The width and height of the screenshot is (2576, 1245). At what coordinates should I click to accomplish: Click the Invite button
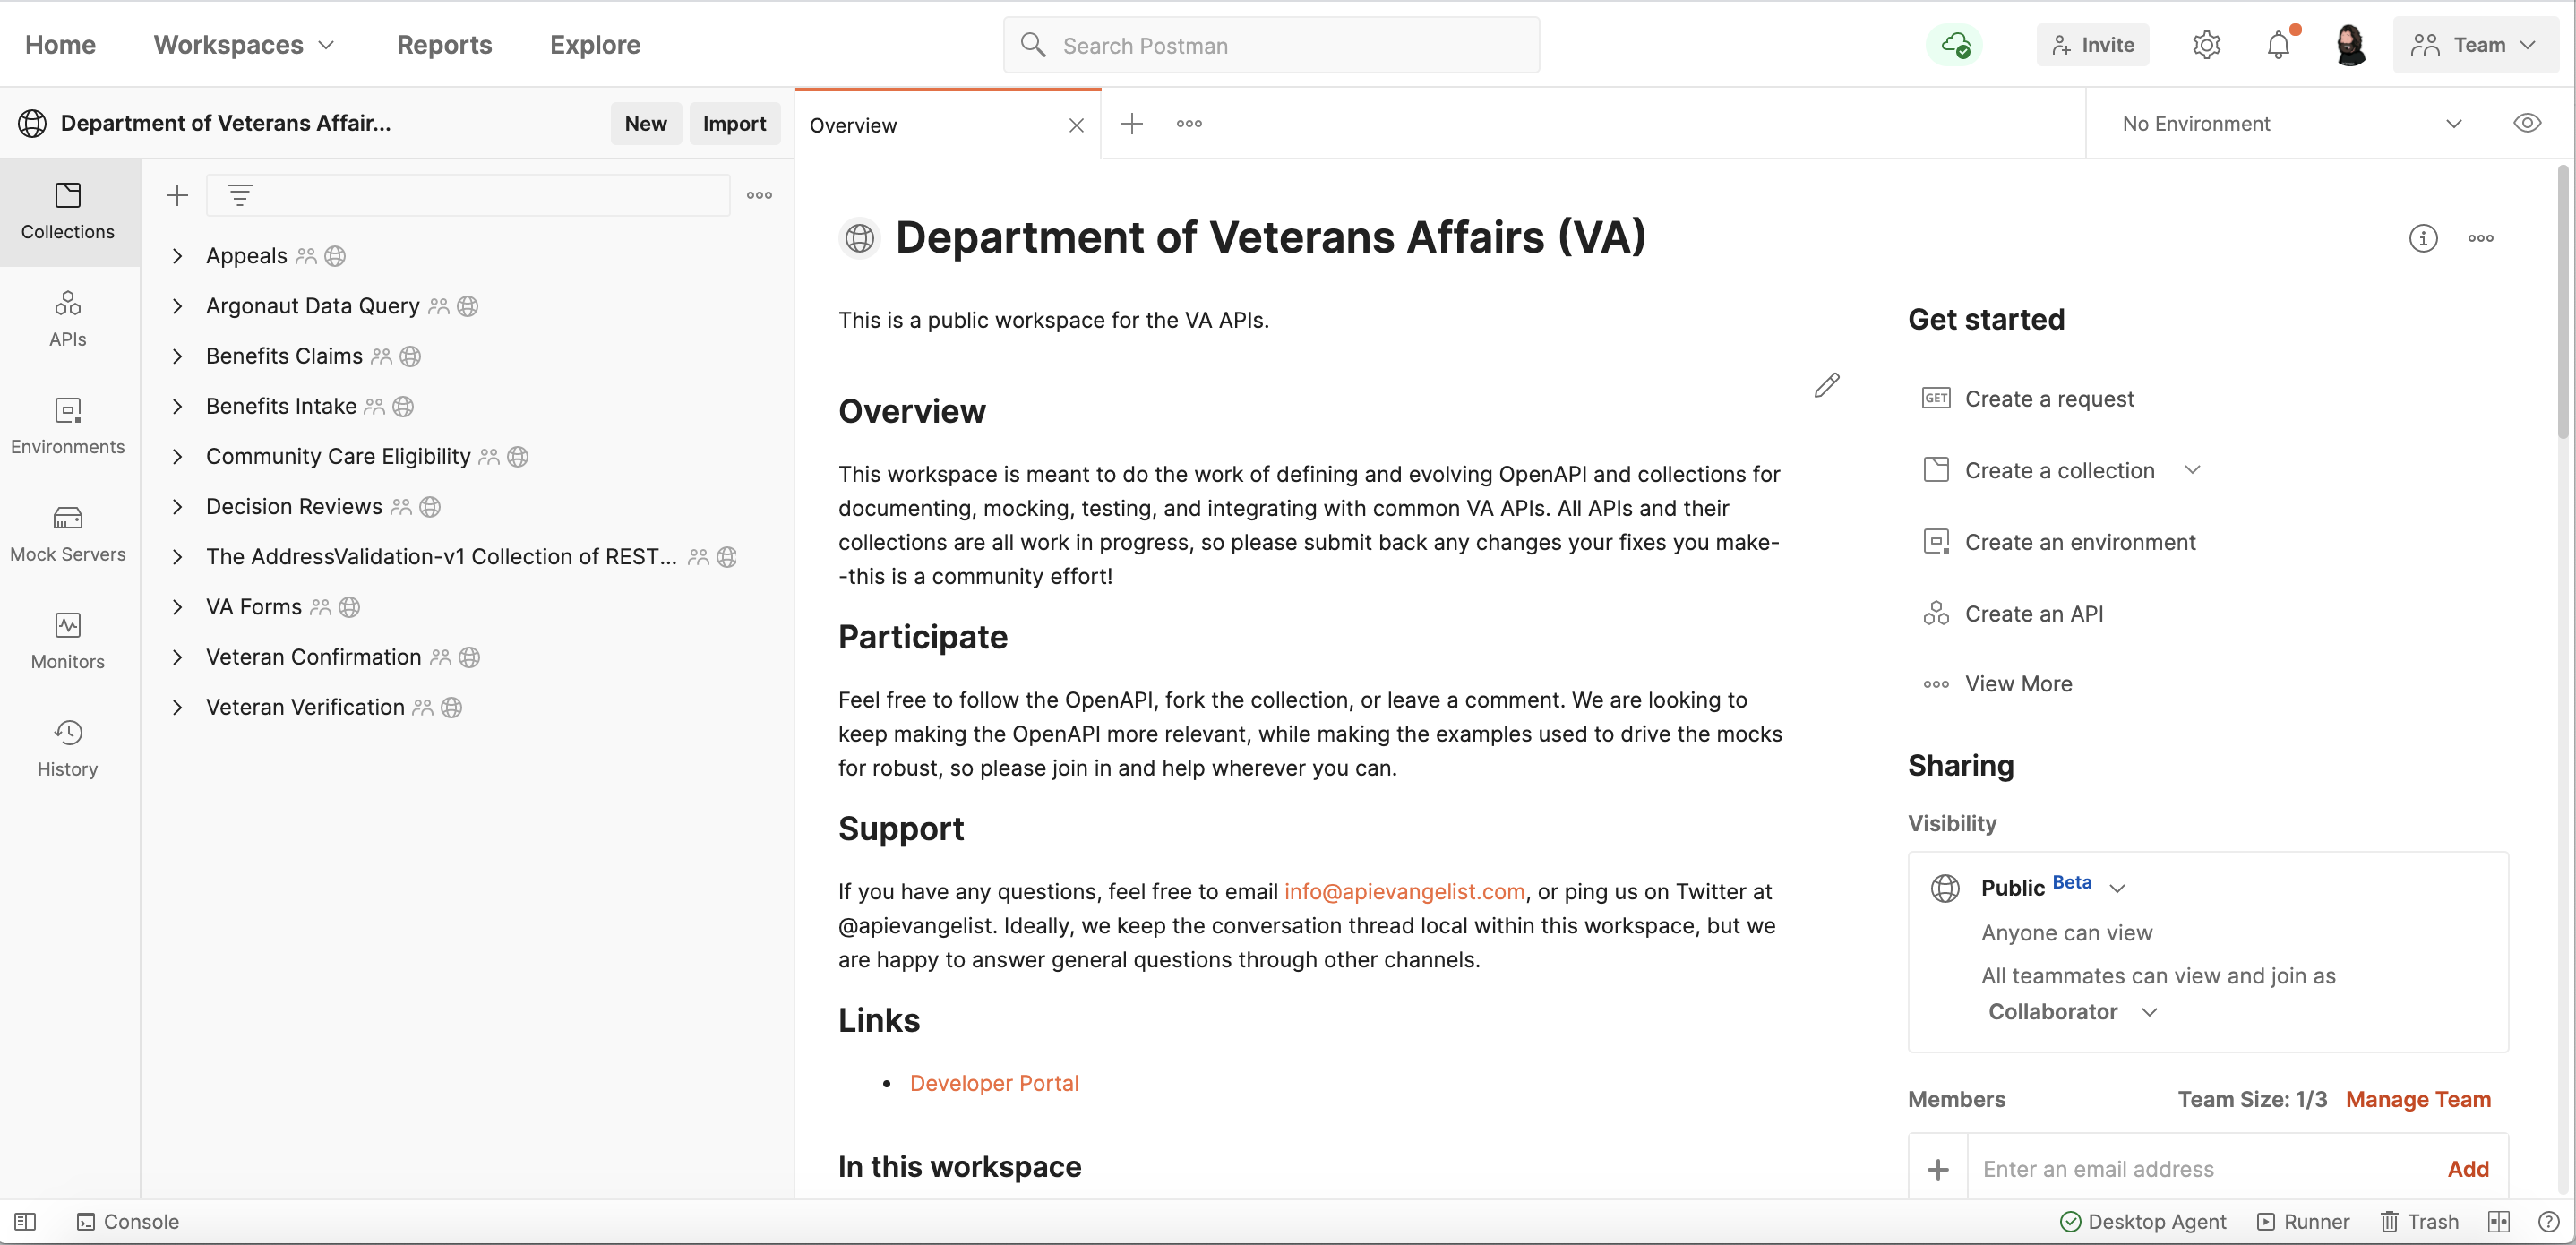(x=2093, y=45)
